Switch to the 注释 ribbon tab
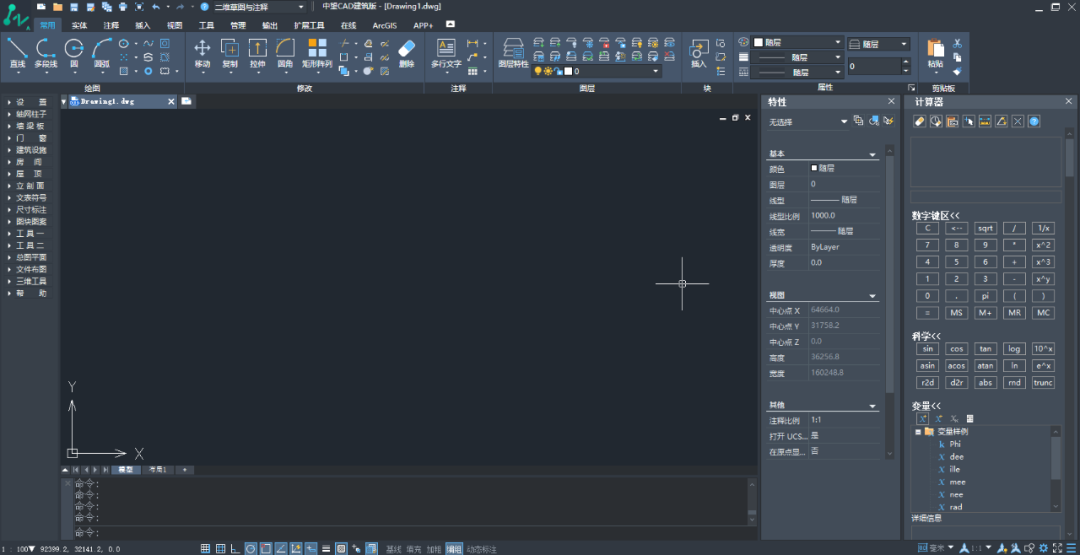1080x555 pixels. tap(111, 24)
